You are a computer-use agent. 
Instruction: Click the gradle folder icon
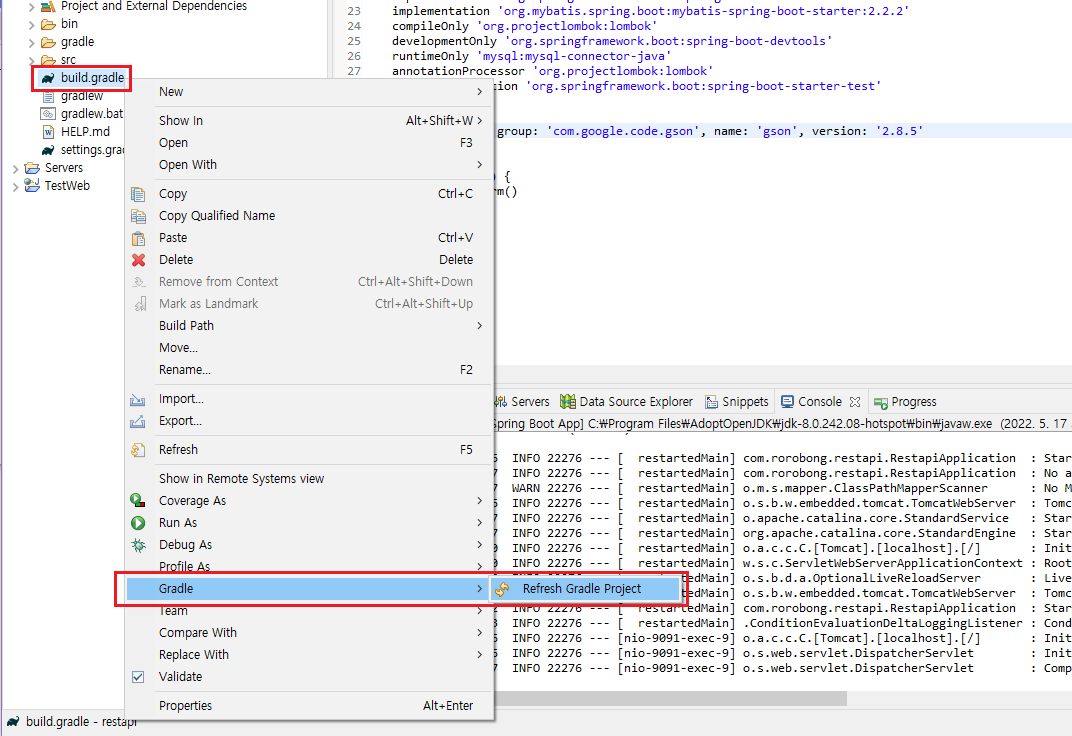[48, 42]
